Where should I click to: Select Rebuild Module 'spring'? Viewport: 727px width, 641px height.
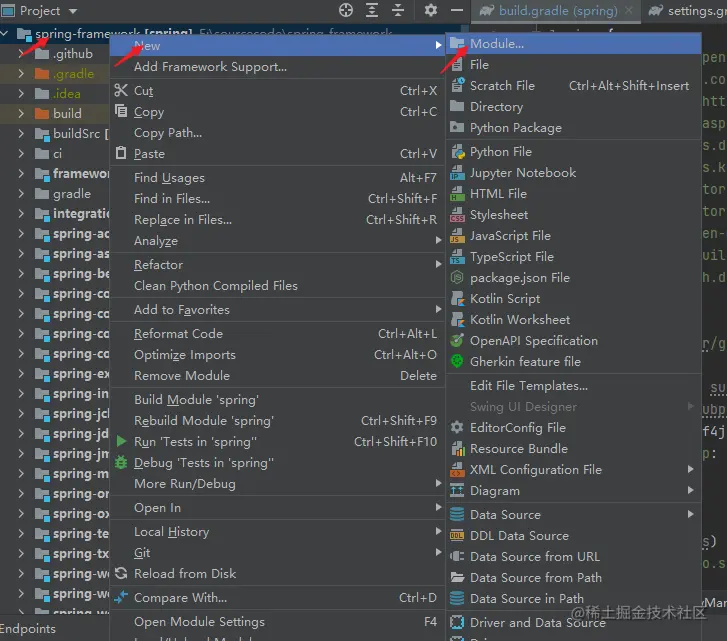[277, 420]
